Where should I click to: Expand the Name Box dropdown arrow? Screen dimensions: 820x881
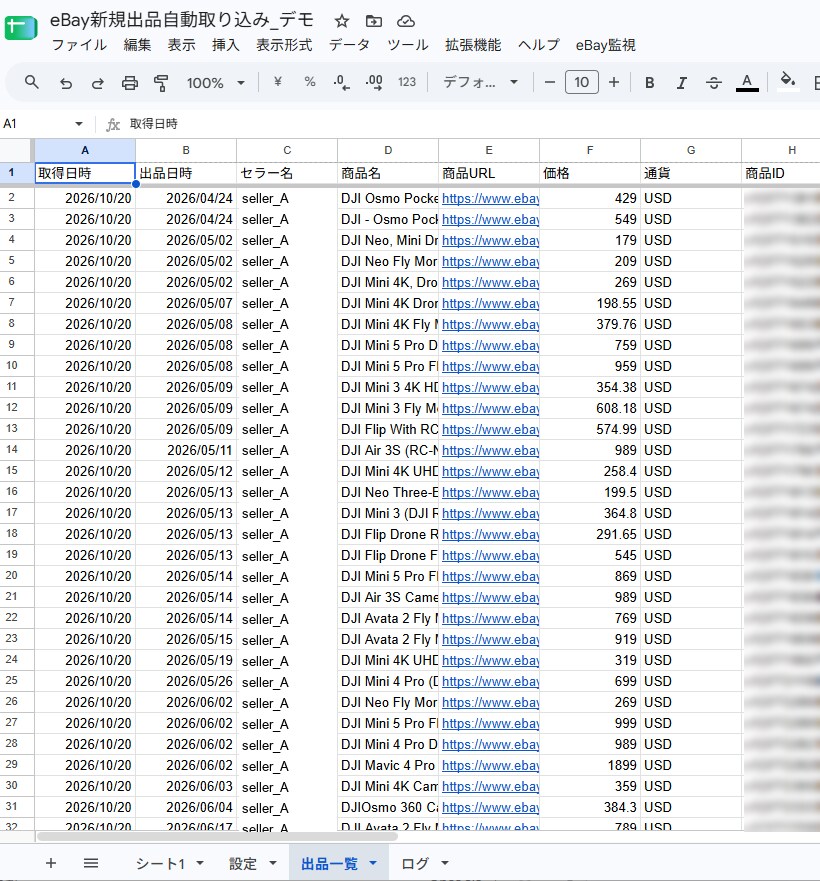click(79, 124)
